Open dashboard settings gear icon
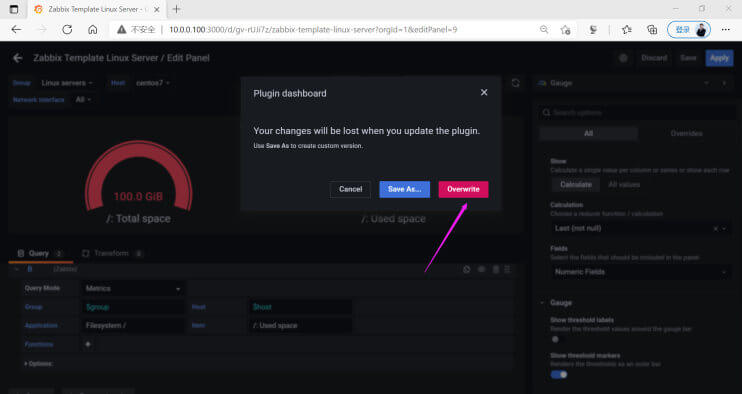Image resolution: width=742 pixels, height=394 pixels. (623, 58)
